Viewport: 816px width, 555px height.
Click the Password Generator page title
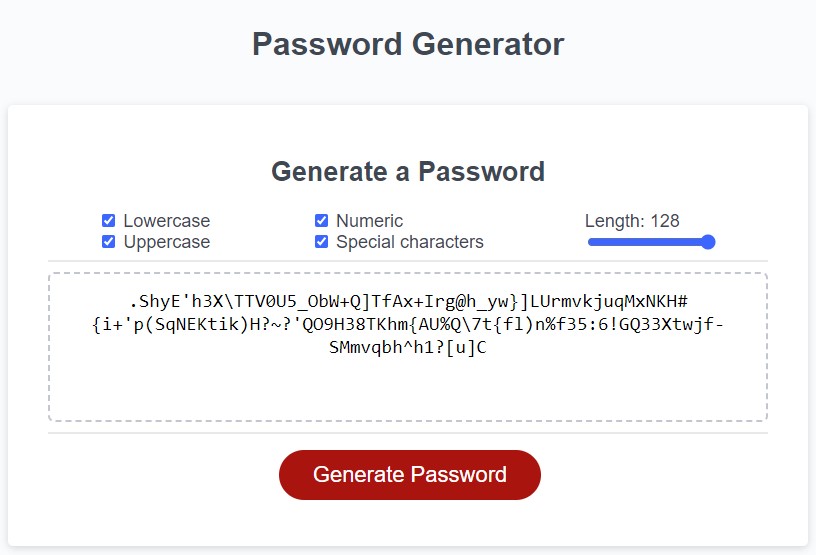pos(408,44)
